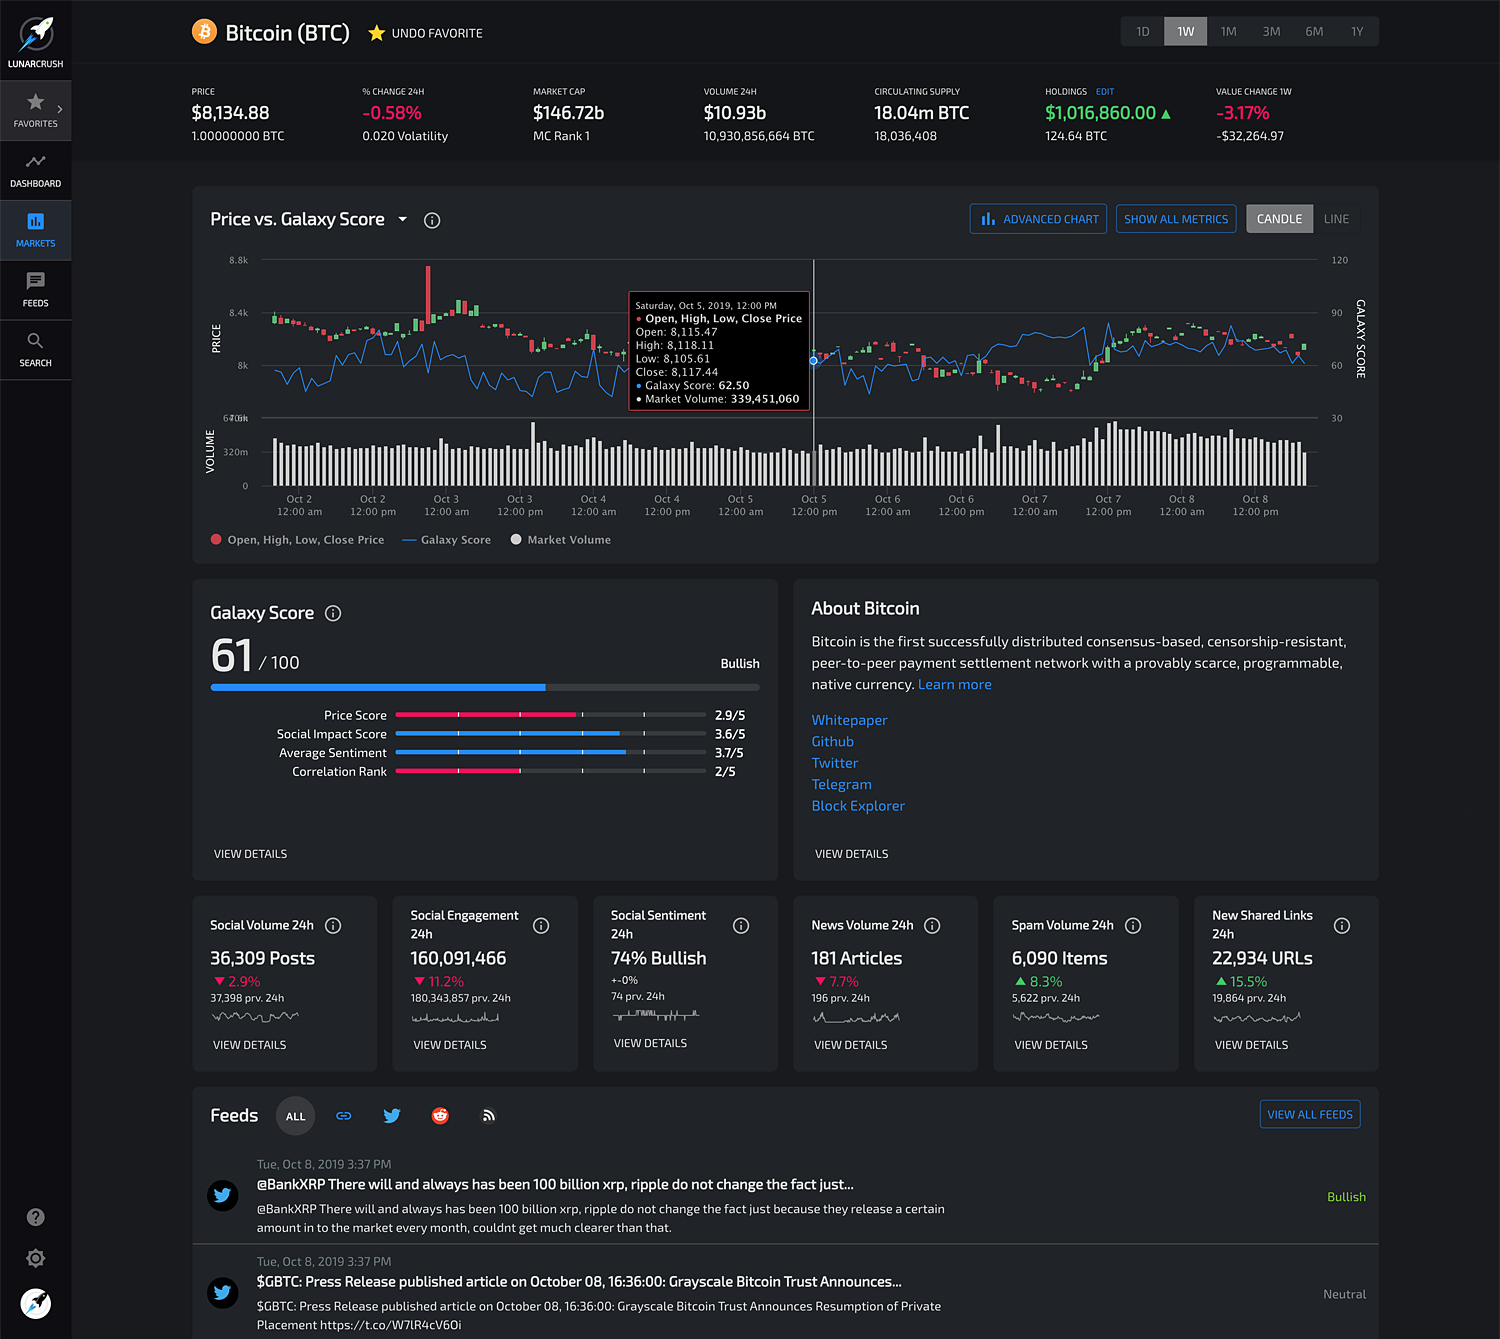Open the Telegram link
The width and height of the screenshot is (1500, 1339).
pos(841,785)
